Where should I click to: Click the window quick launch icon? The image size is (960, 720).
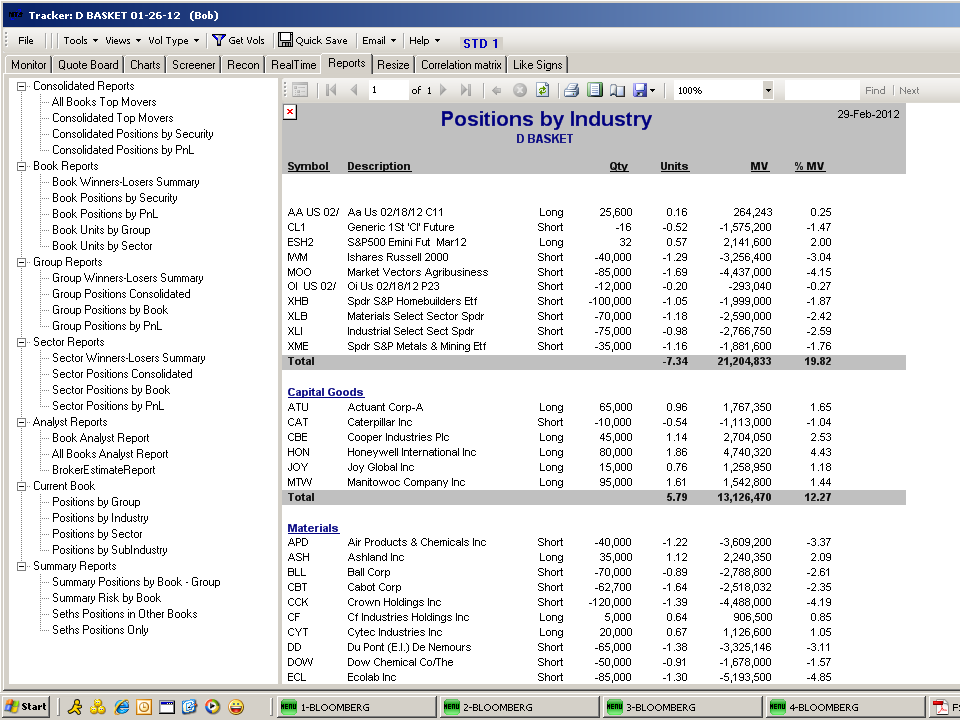(x=167, y=707)
